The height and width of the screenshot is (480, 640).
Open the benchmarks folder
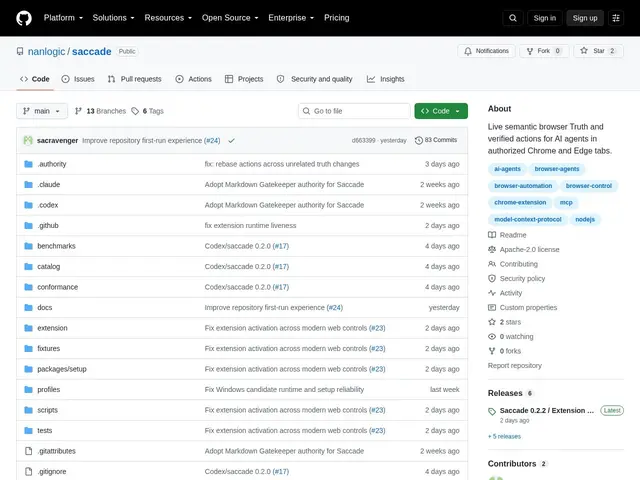pyautogui.click(x=56, y=246)
